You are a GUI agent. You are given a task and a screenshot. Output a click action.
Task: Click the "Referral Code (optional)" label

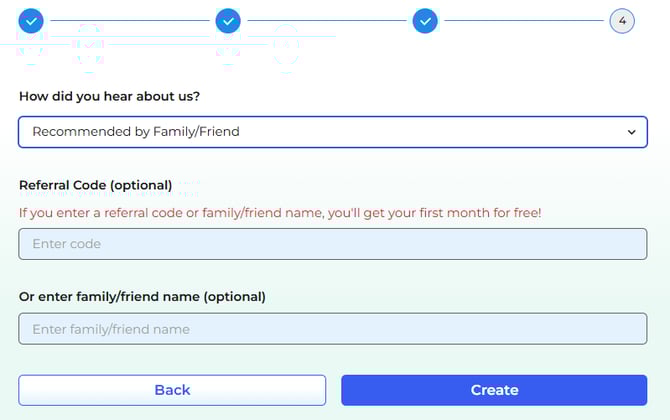[95, 185]
